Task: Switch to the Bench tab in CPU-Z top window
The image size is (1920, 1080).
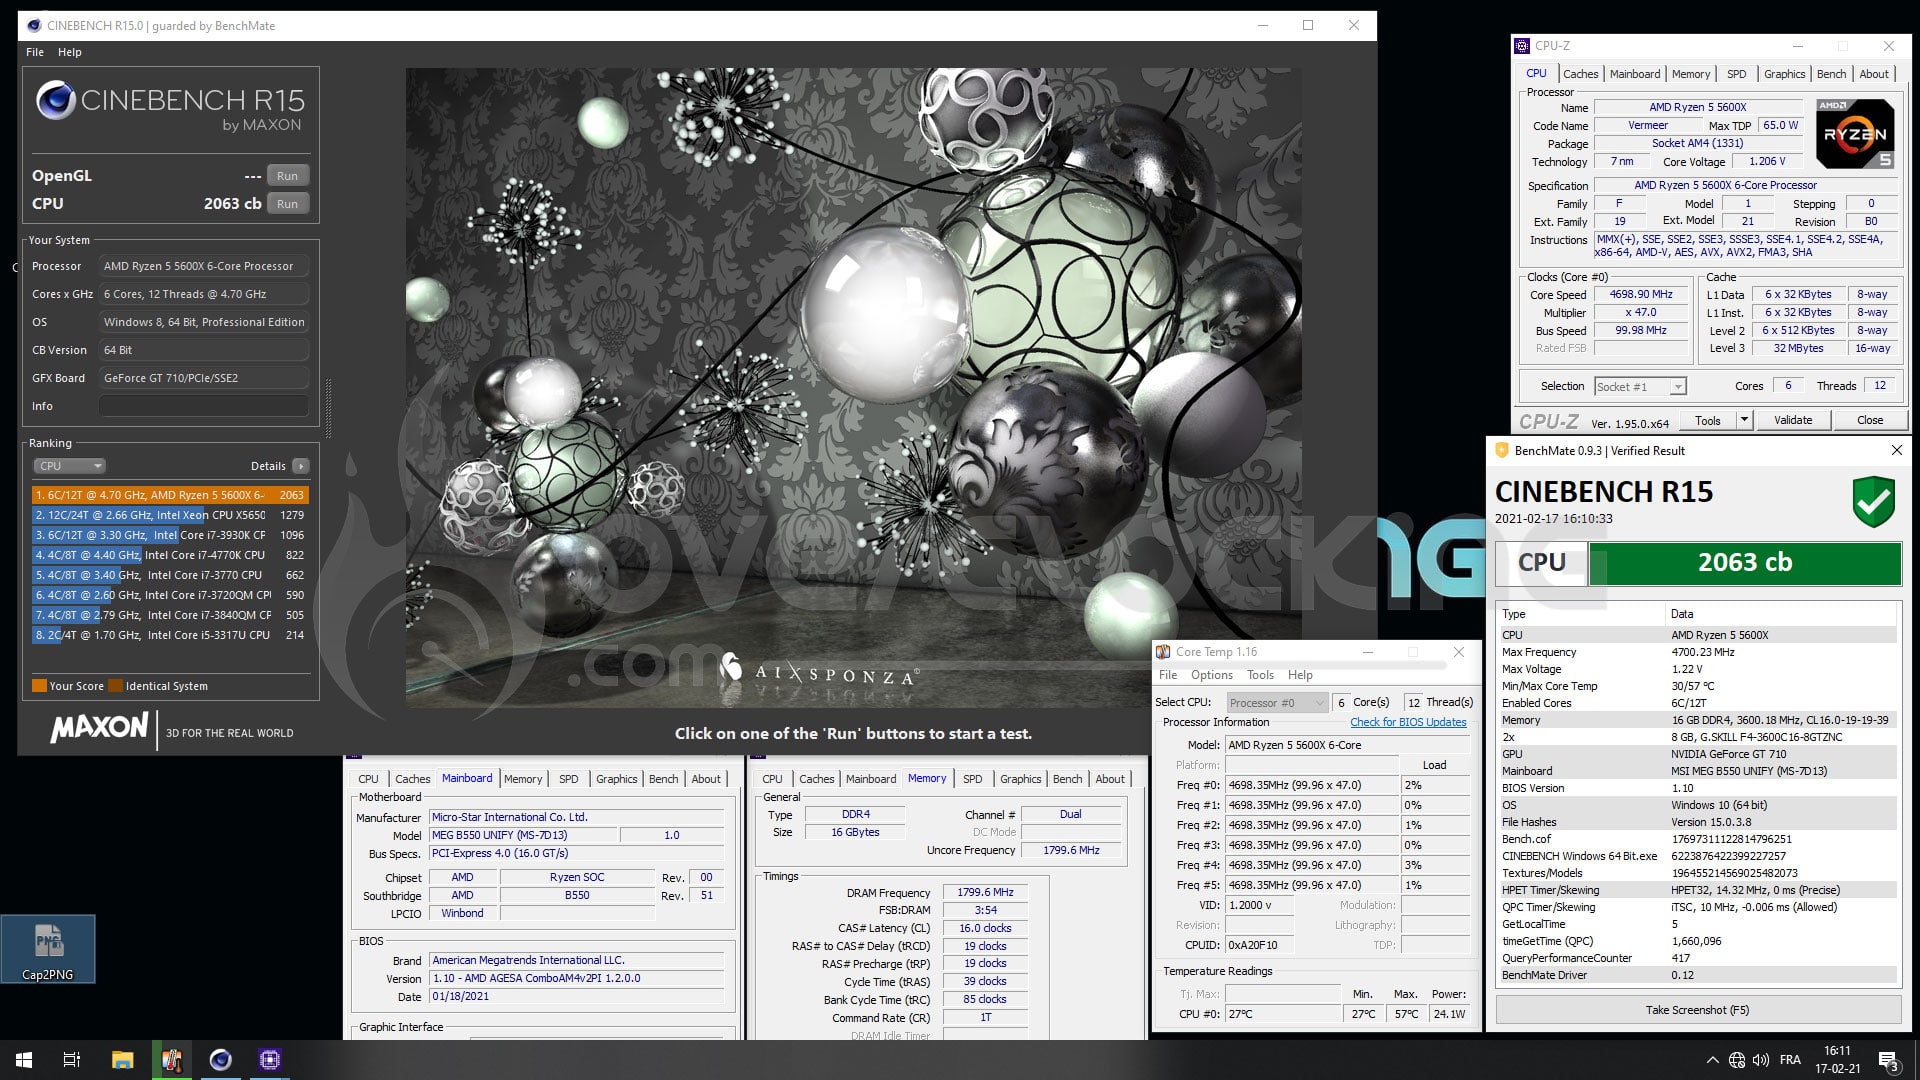Action: coord(1831,74)
